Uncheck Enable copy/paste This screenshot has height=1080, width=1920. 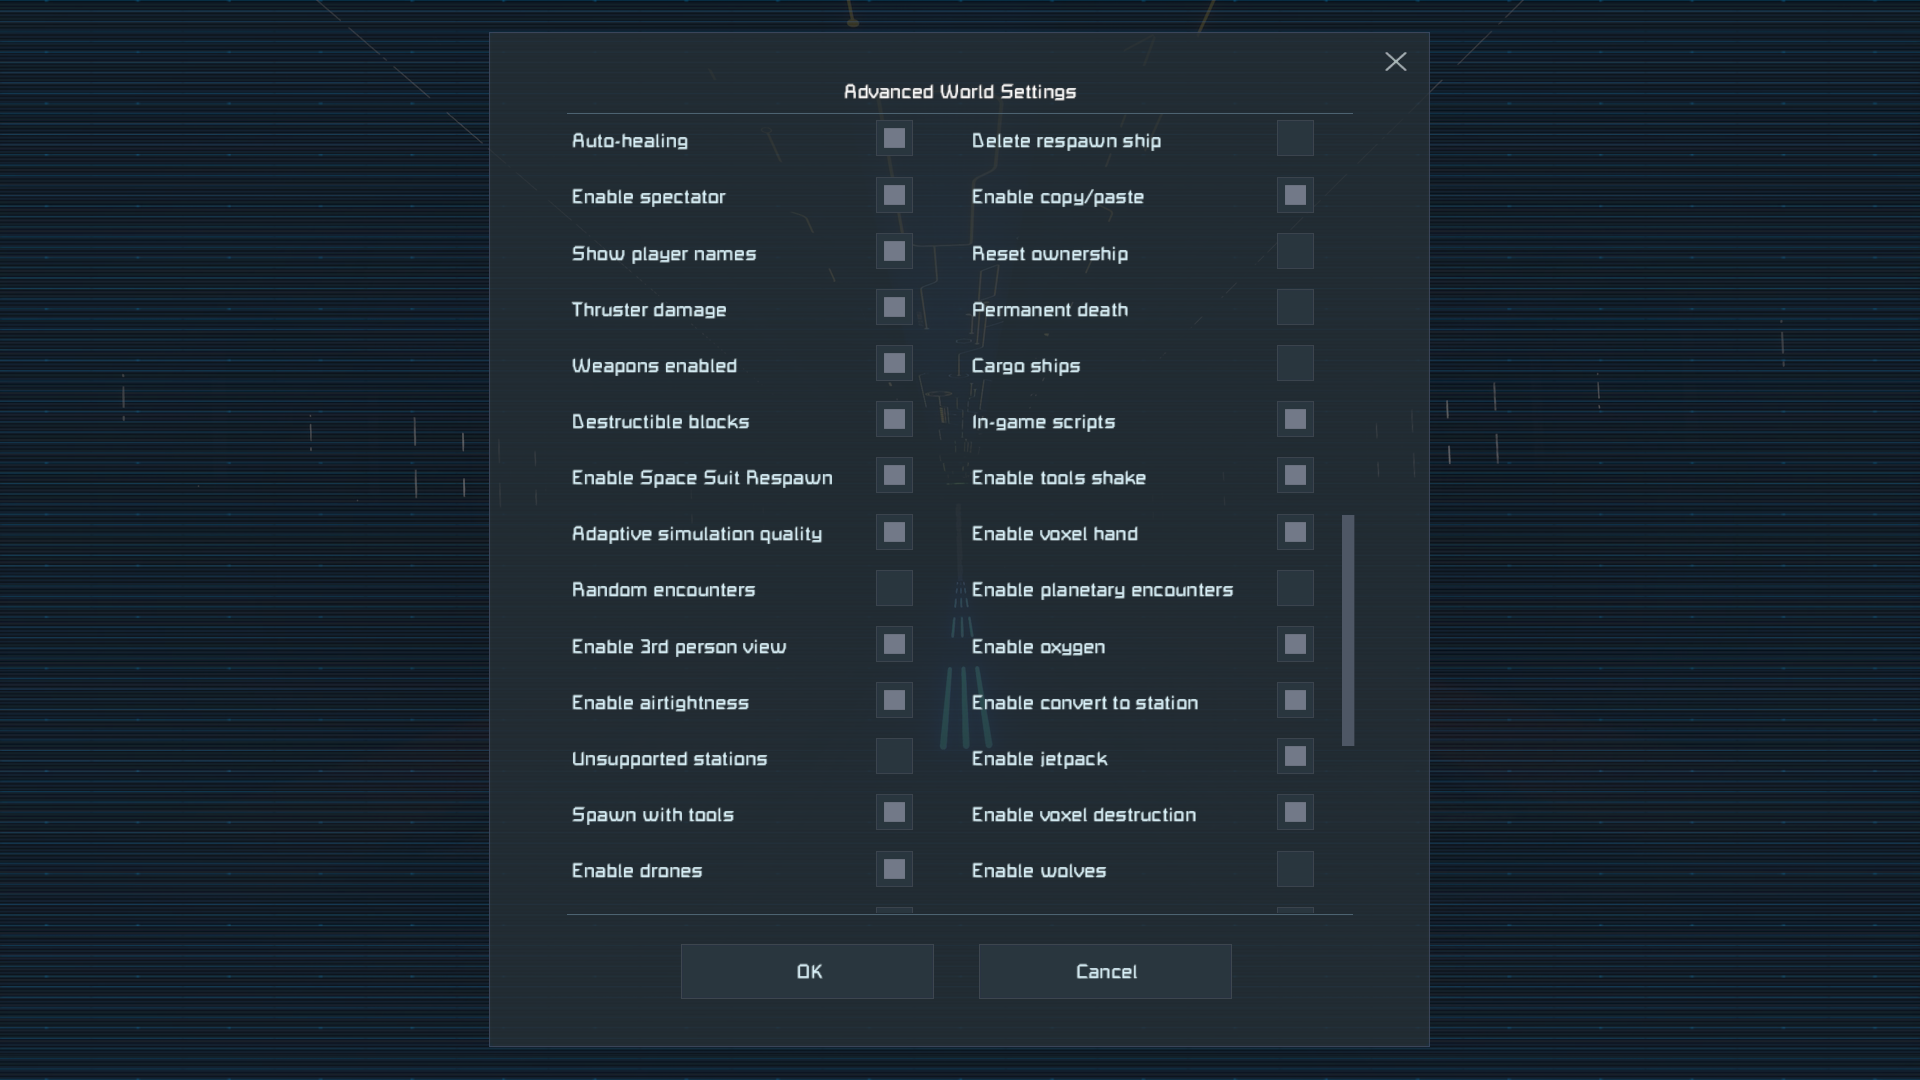(1295, 195)
